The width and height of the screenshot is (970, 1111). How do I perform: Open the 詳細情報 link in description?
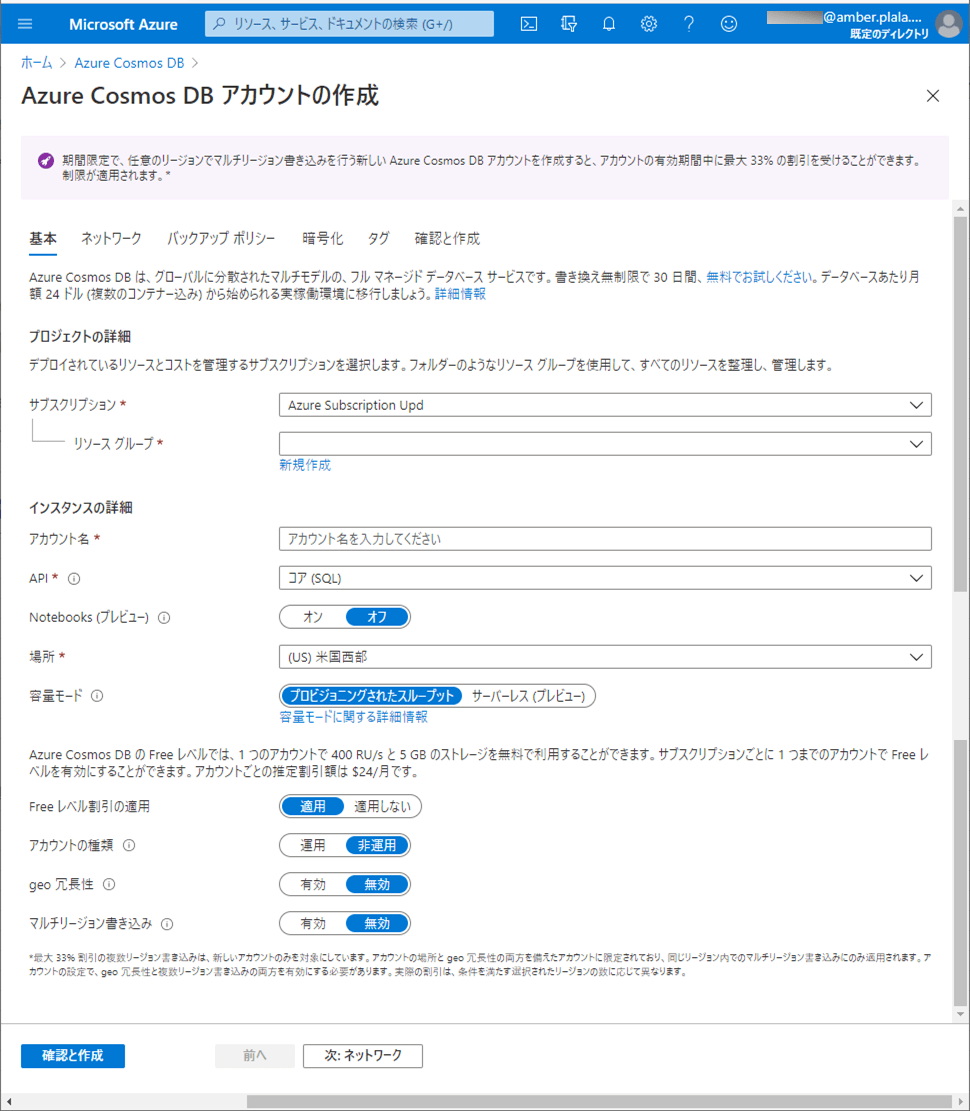tap(460, 294)
